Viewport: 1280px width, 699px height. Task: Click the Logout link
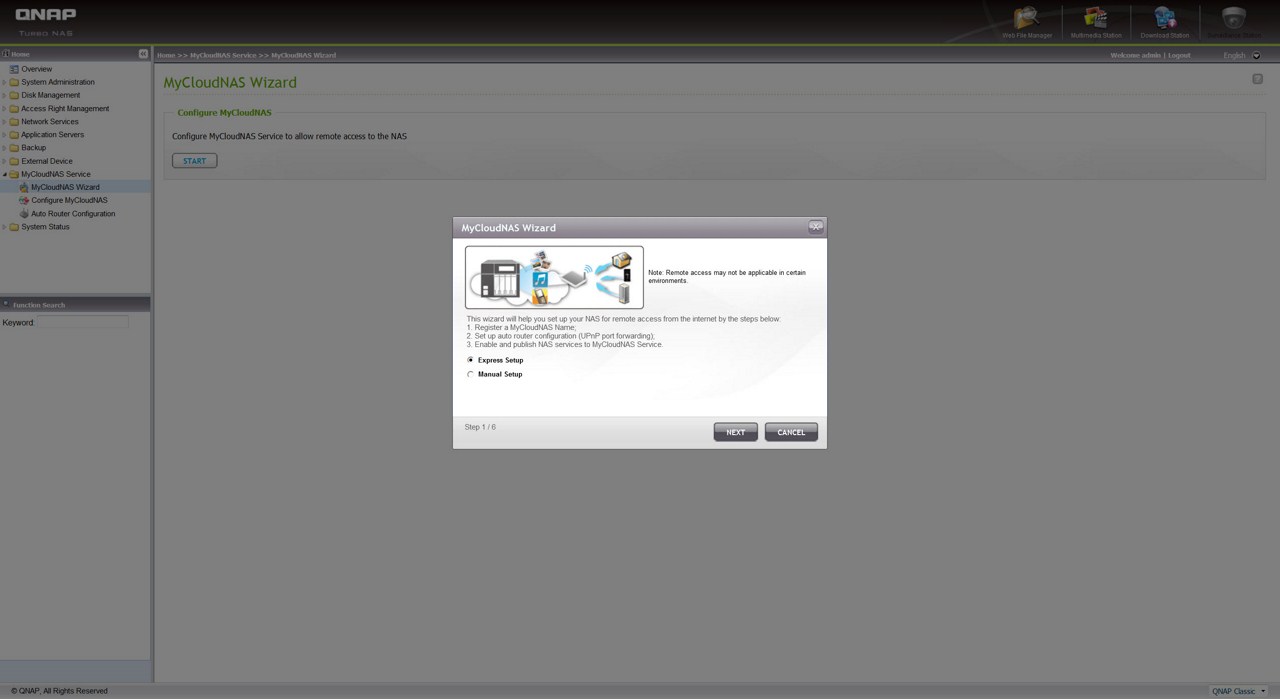click(1179, 55)
